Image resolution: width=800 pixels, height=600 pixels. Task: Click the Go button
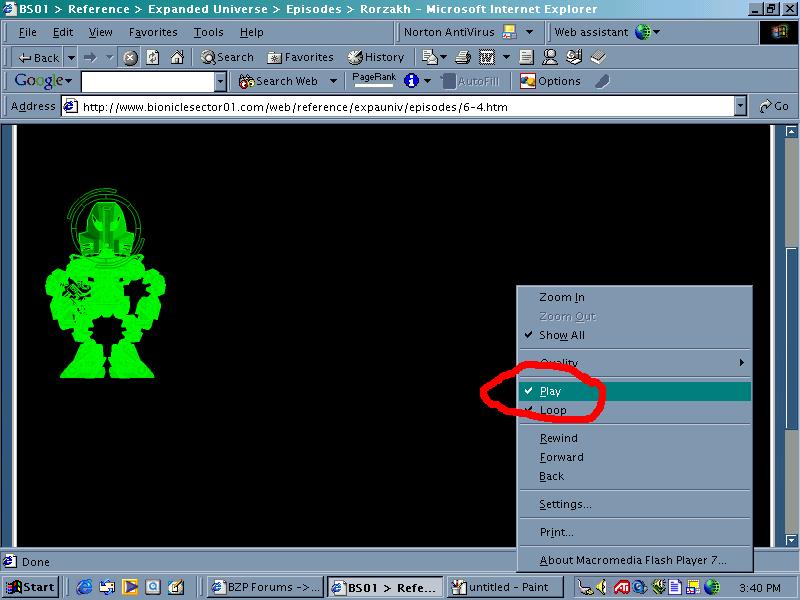[773, 106]
